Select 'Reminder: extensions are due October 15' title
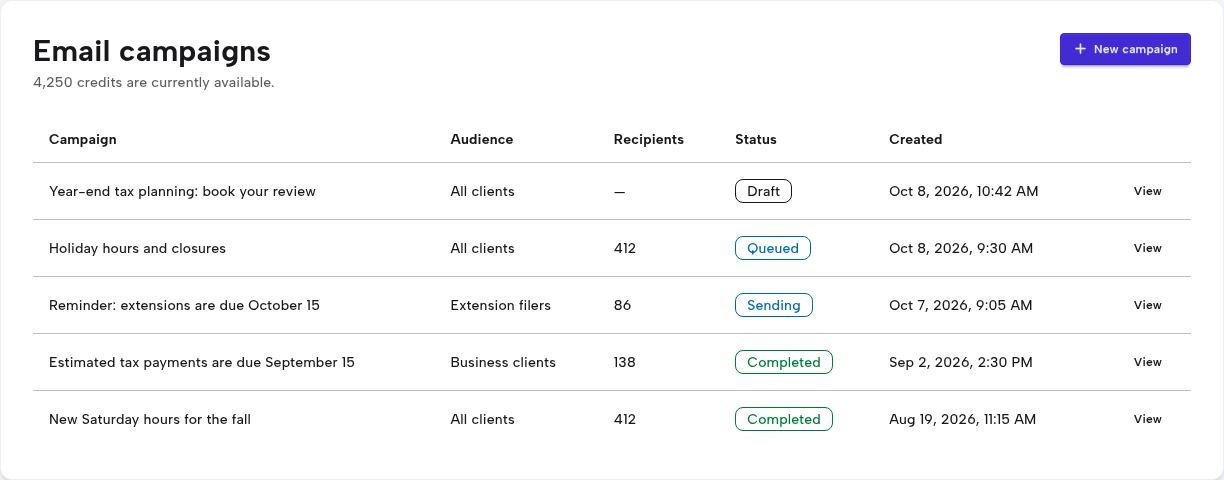This screenshot has width=1224, height=480. 184,305
